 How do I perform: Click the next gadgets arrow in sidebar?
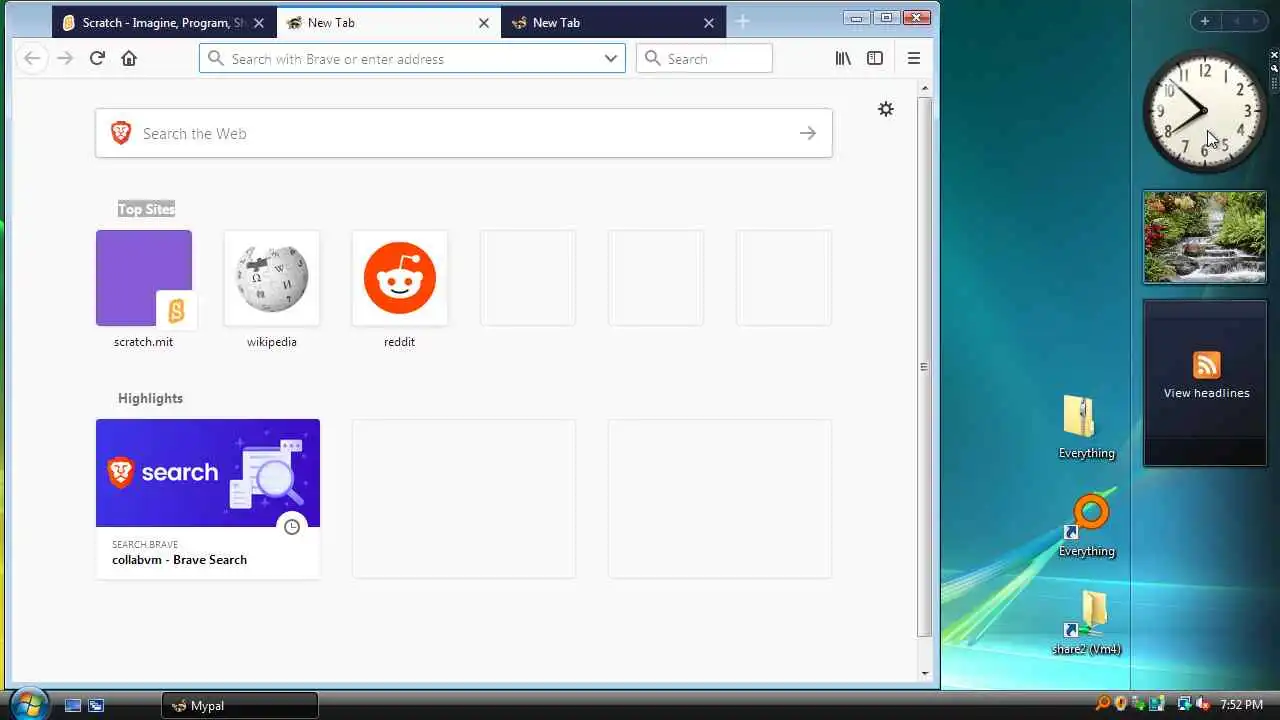(x=1255, y=21)
